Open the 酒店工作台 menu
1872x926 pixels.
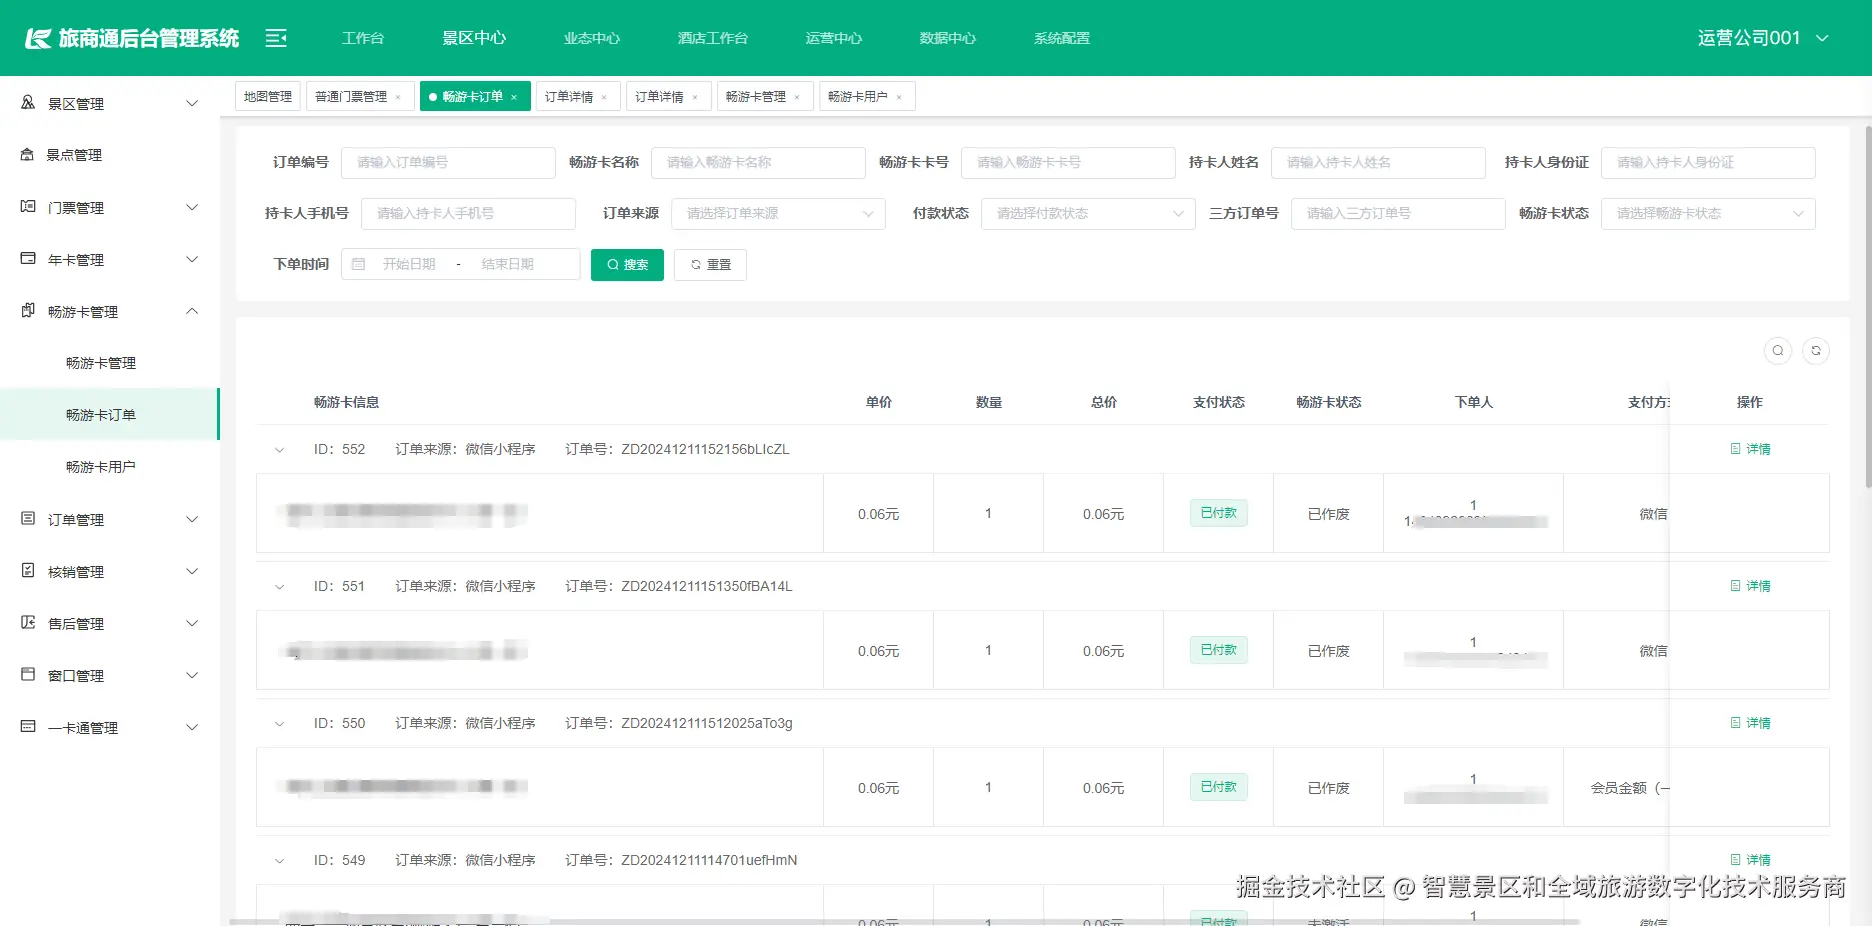711,37
